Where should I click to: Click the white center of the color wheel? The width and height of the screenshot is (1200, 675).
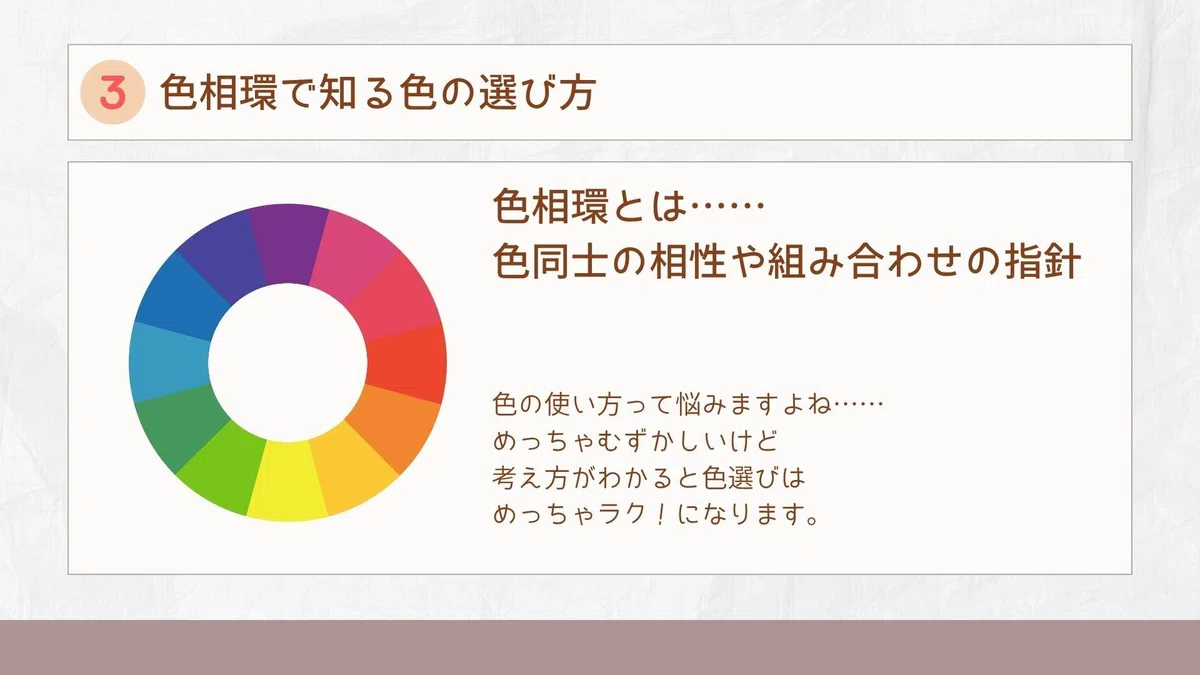coord(288,362)
